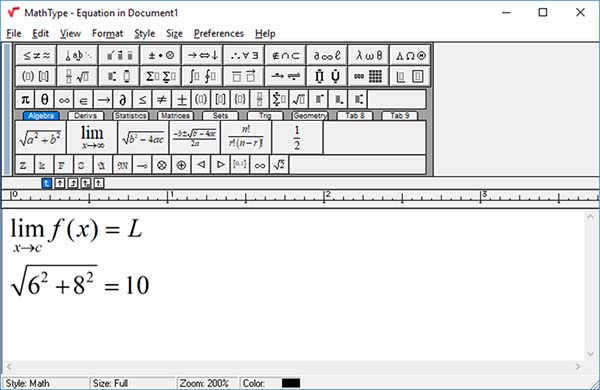Open the Format menu
Screen dimensions: 600x390
[108, 34]
